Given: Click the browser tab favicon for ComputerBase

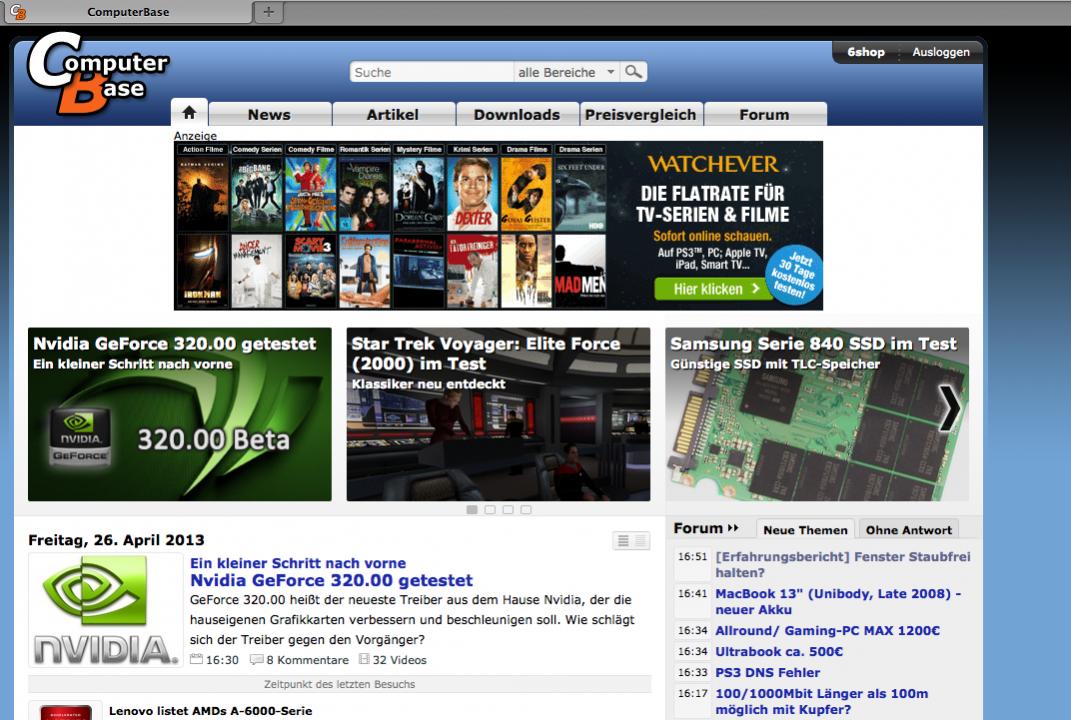Looking at the screenshot, I should click(x=18, y=12).
